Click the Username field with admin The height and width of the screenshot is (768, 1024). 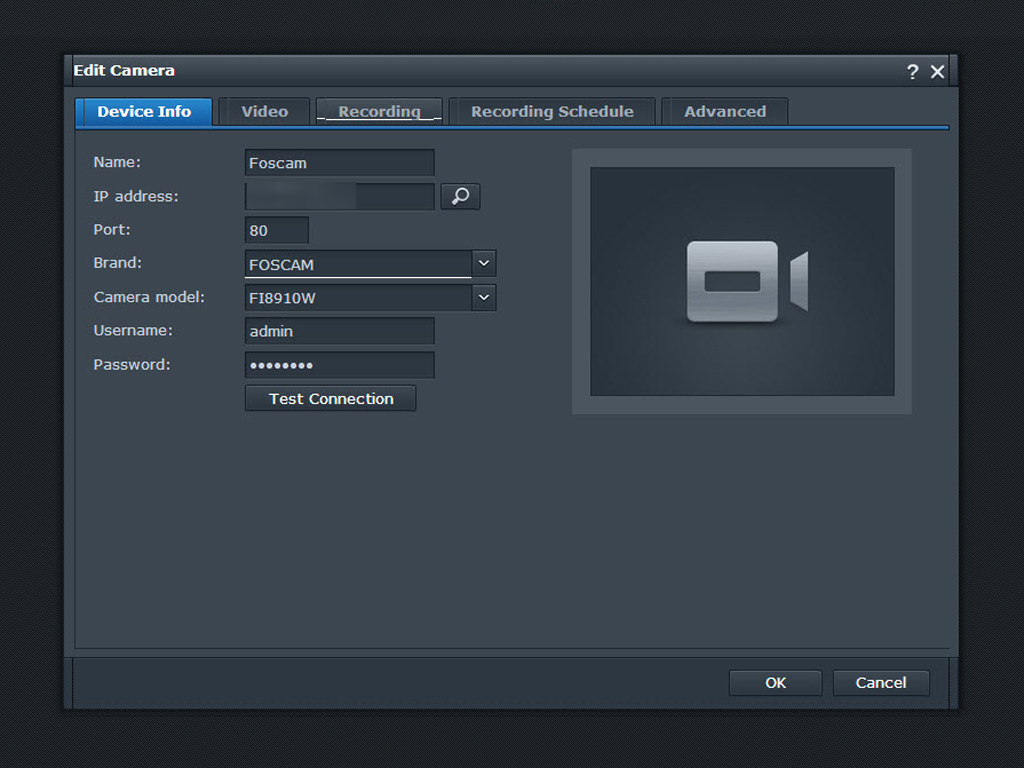point(340,331)
